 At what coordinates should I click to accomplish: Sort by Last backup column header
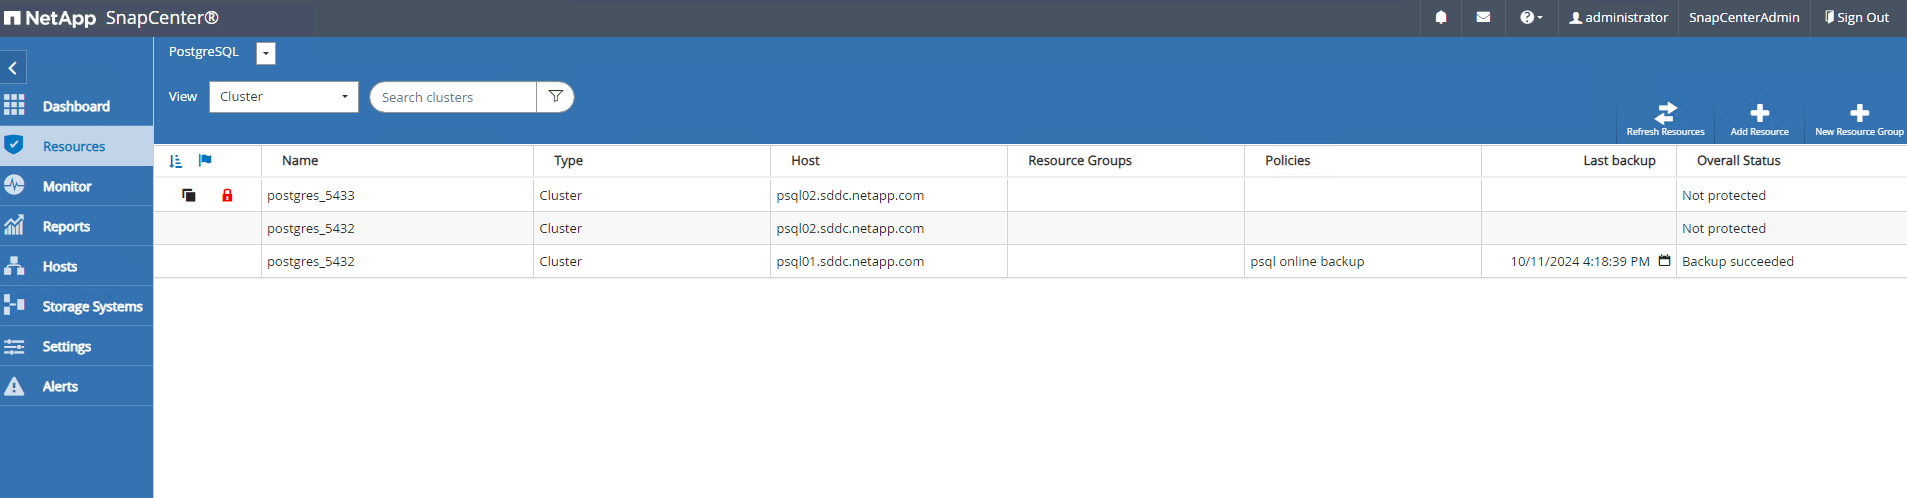tap(1619, 160)
